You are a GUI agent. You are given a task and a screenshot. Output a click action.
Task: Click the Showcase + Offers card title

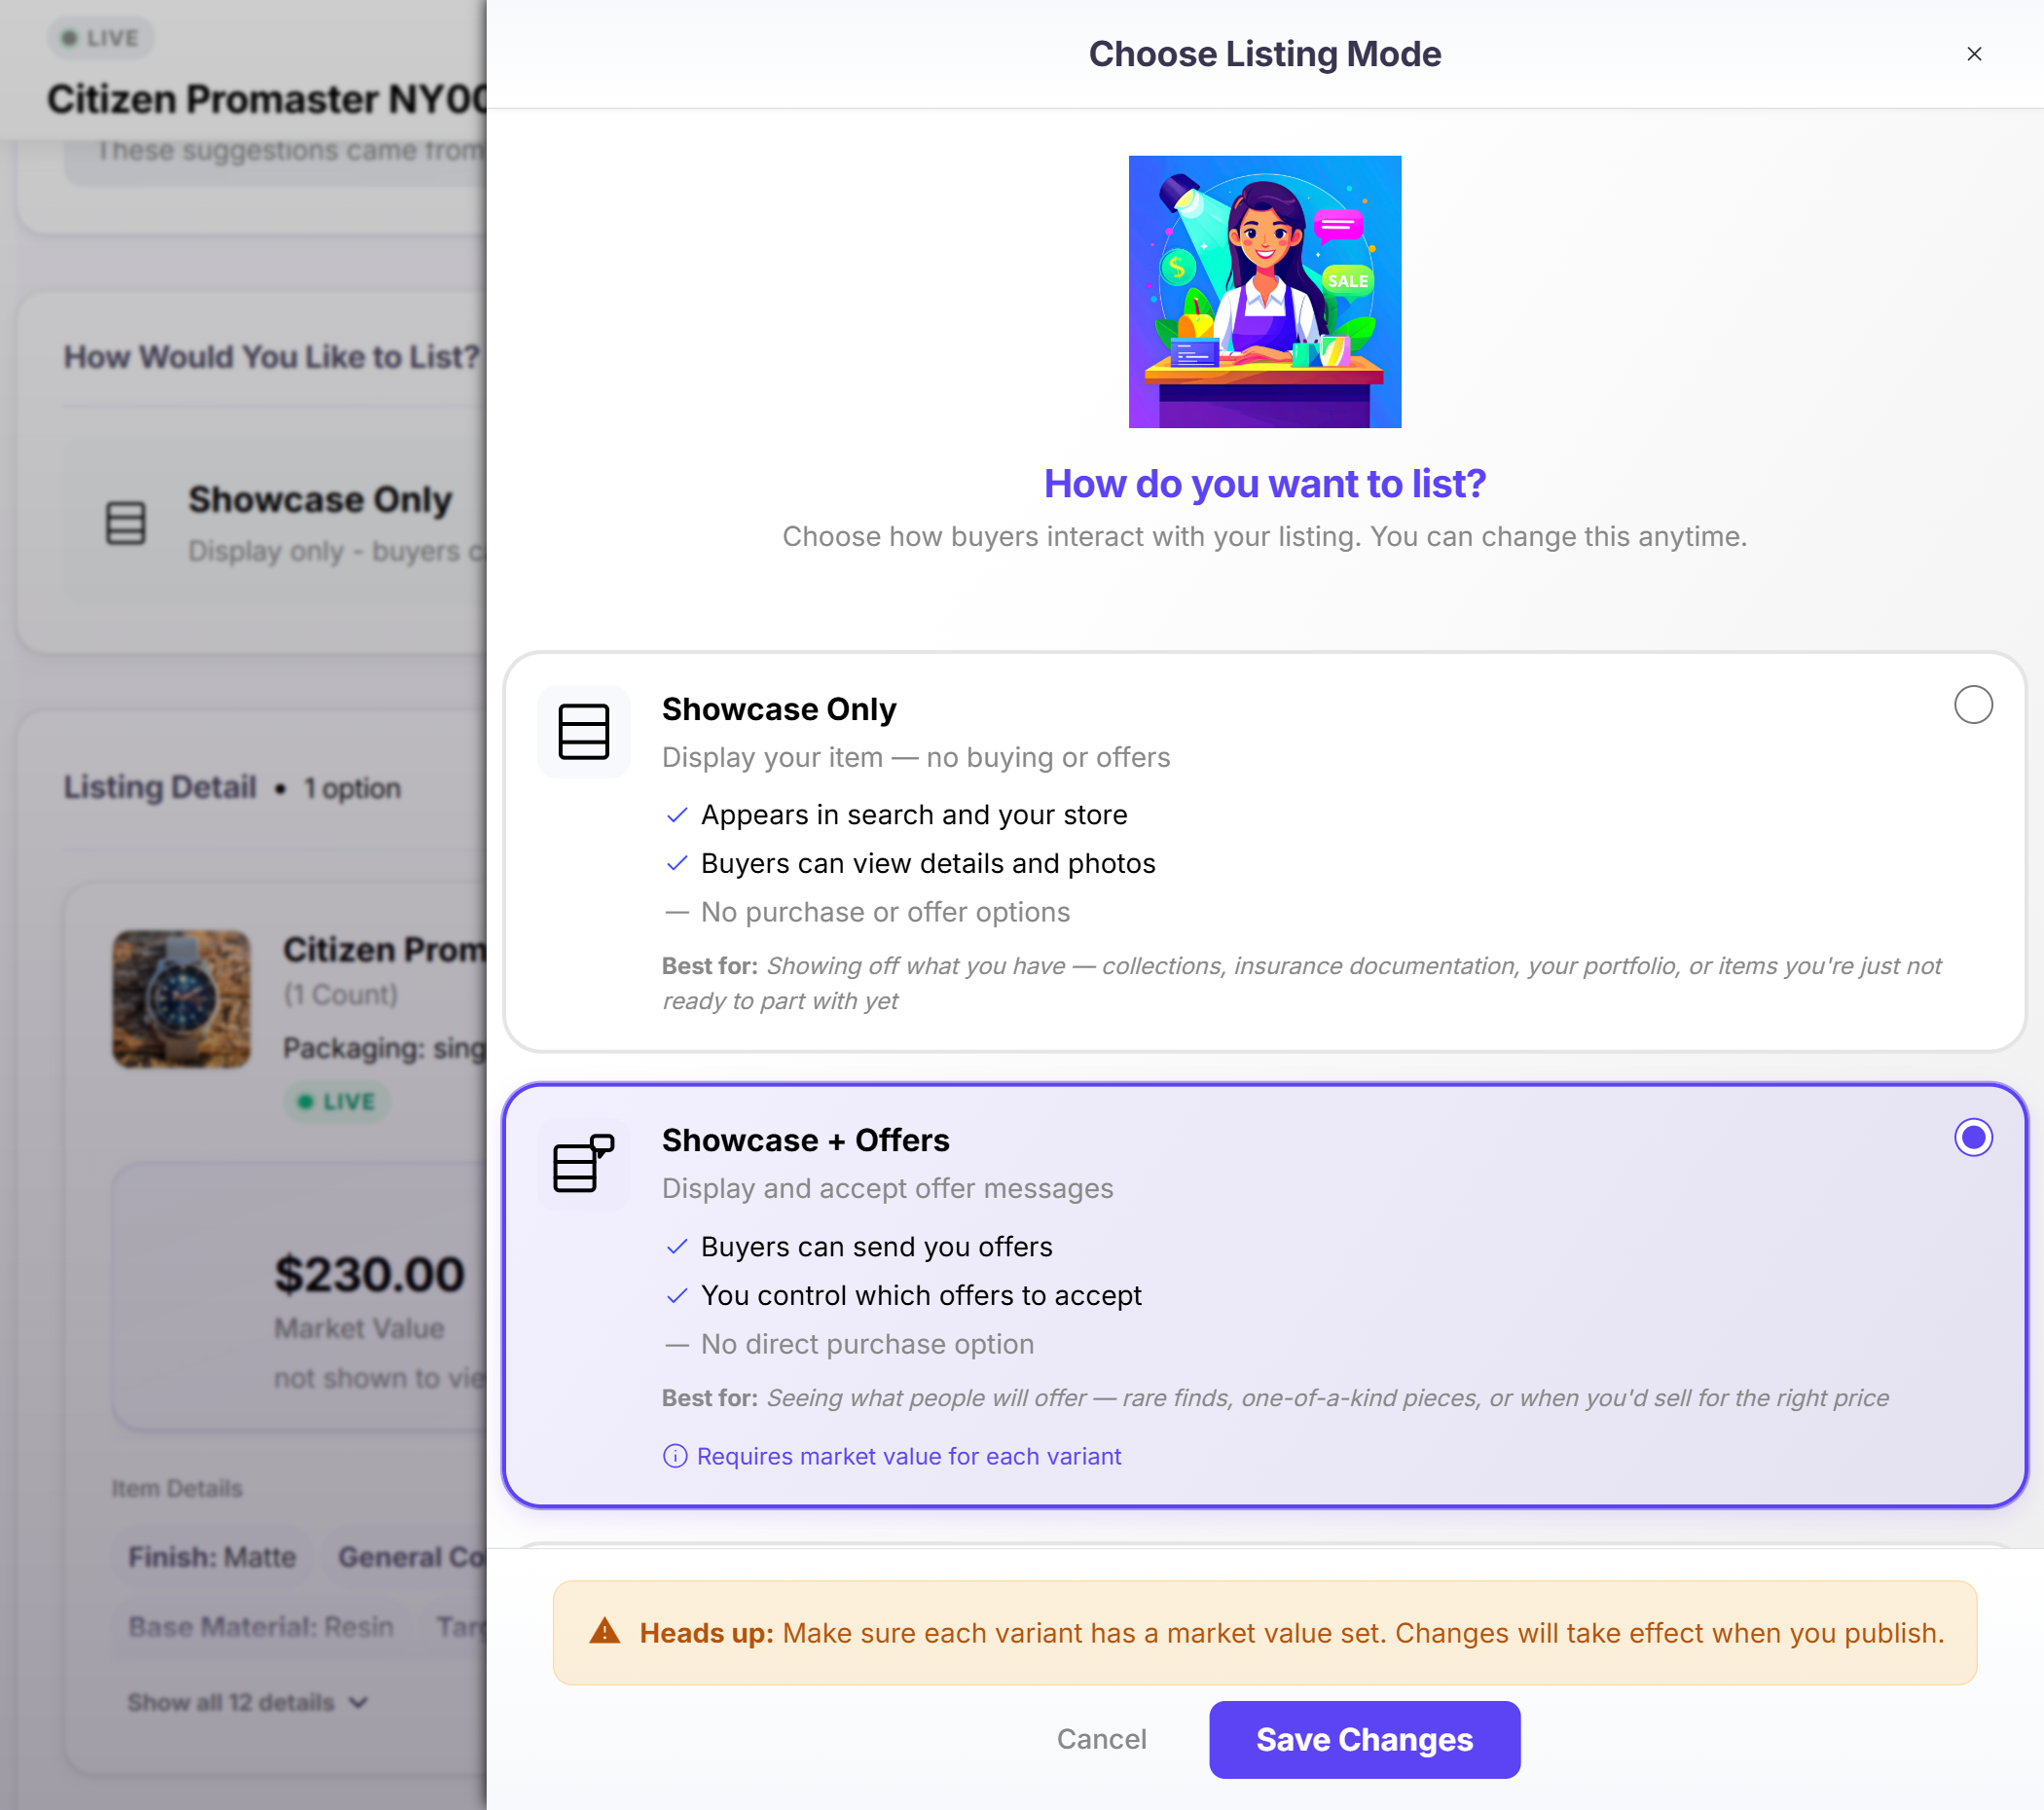pyautogui.click(x=805, y=1140)
